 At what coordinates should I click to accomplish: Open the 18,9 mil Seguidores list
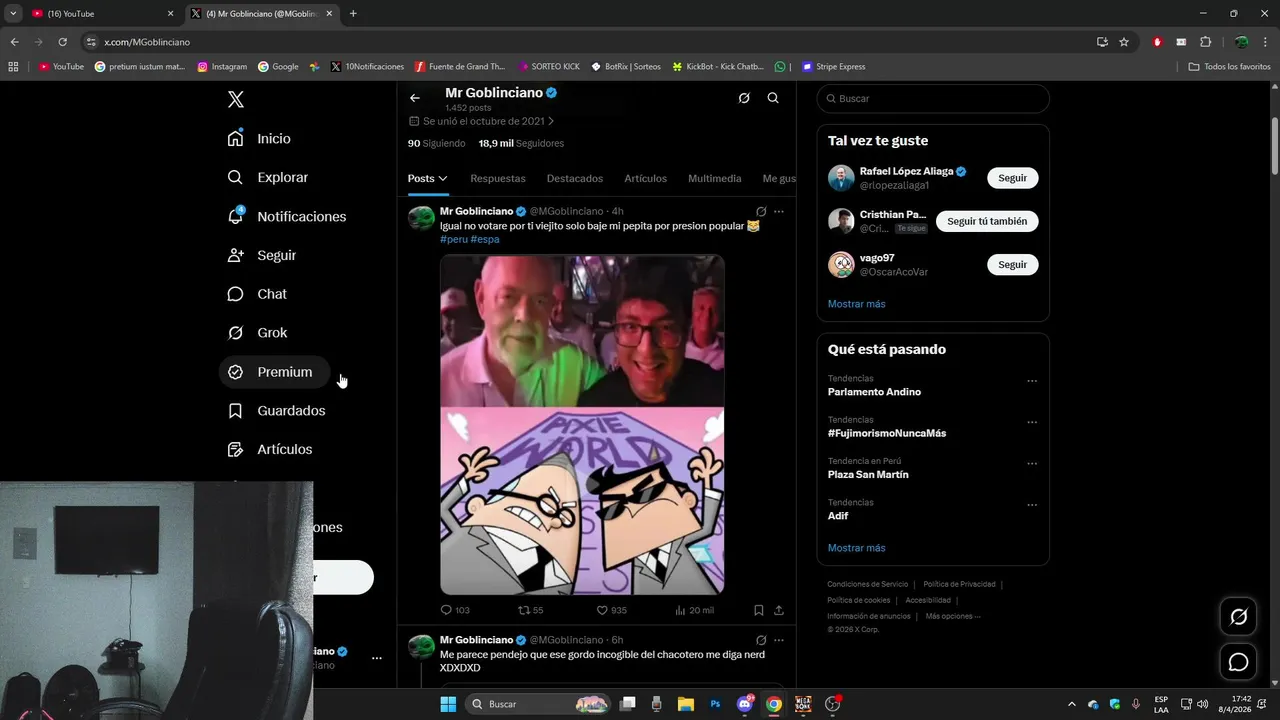coord(521,144)
